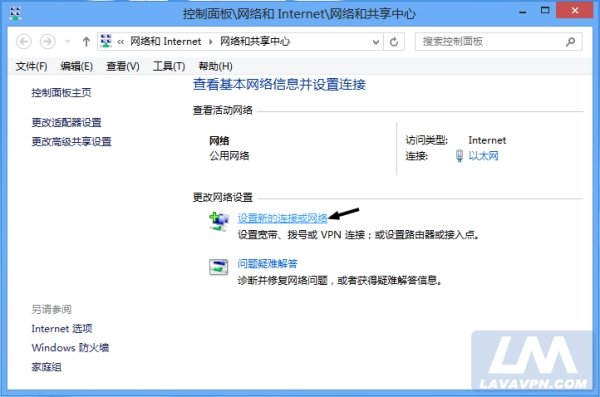Open 更改高级共享设置
The image size is (600, 397).
tap(71, 142)
